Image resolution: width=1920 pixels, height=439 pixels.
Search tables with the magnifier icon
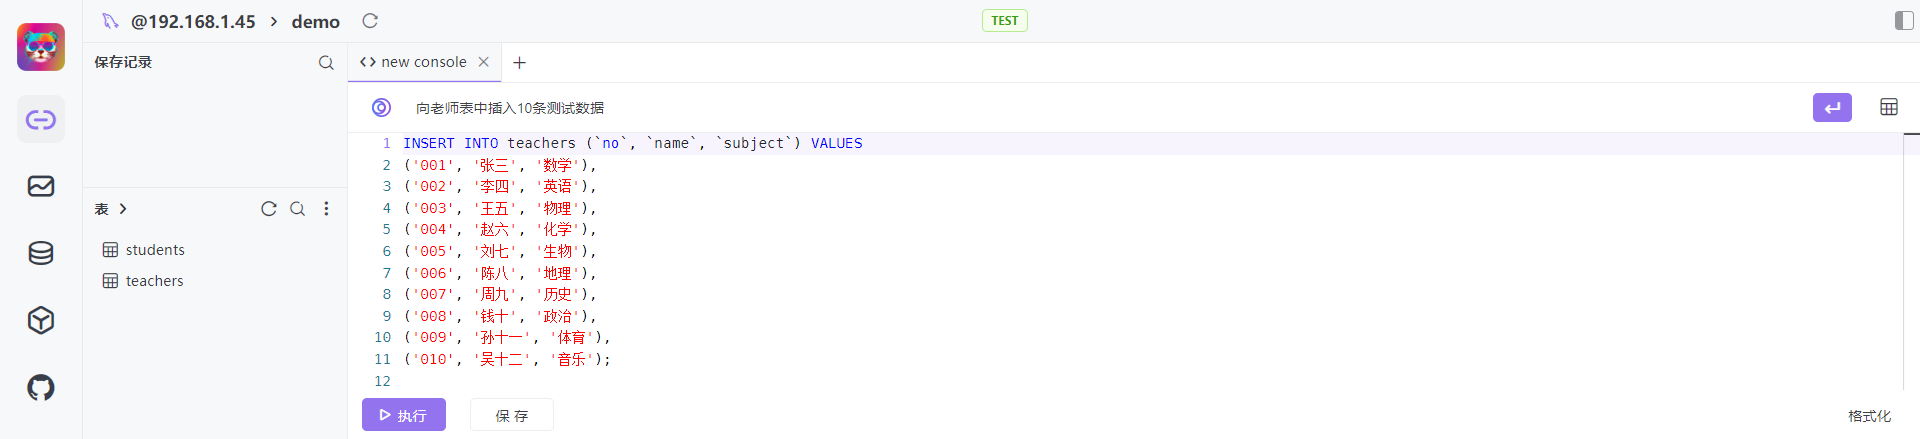coord(297,209)
